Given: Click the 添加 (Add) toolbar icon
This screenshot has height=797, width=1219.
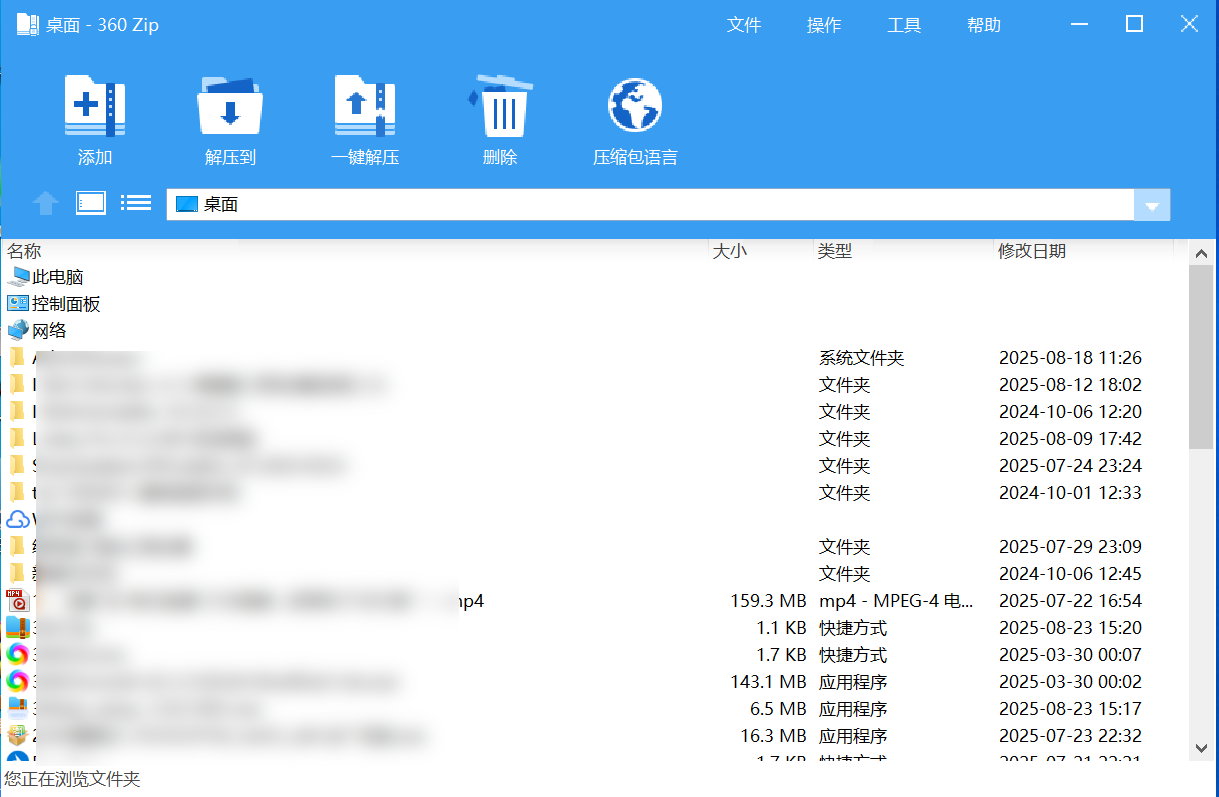Looking at the screenshot, I should (x=95, y=105).
